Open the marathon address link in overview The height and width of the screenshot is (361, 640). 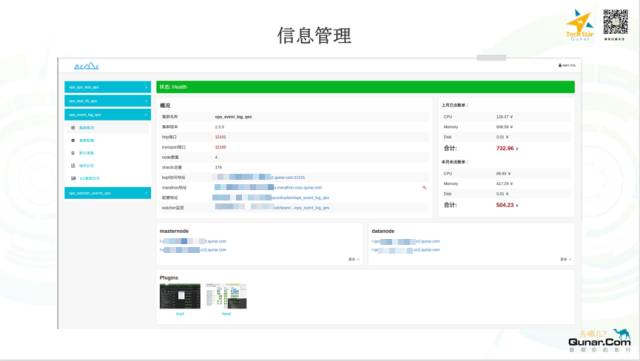(x=268, y=187)
